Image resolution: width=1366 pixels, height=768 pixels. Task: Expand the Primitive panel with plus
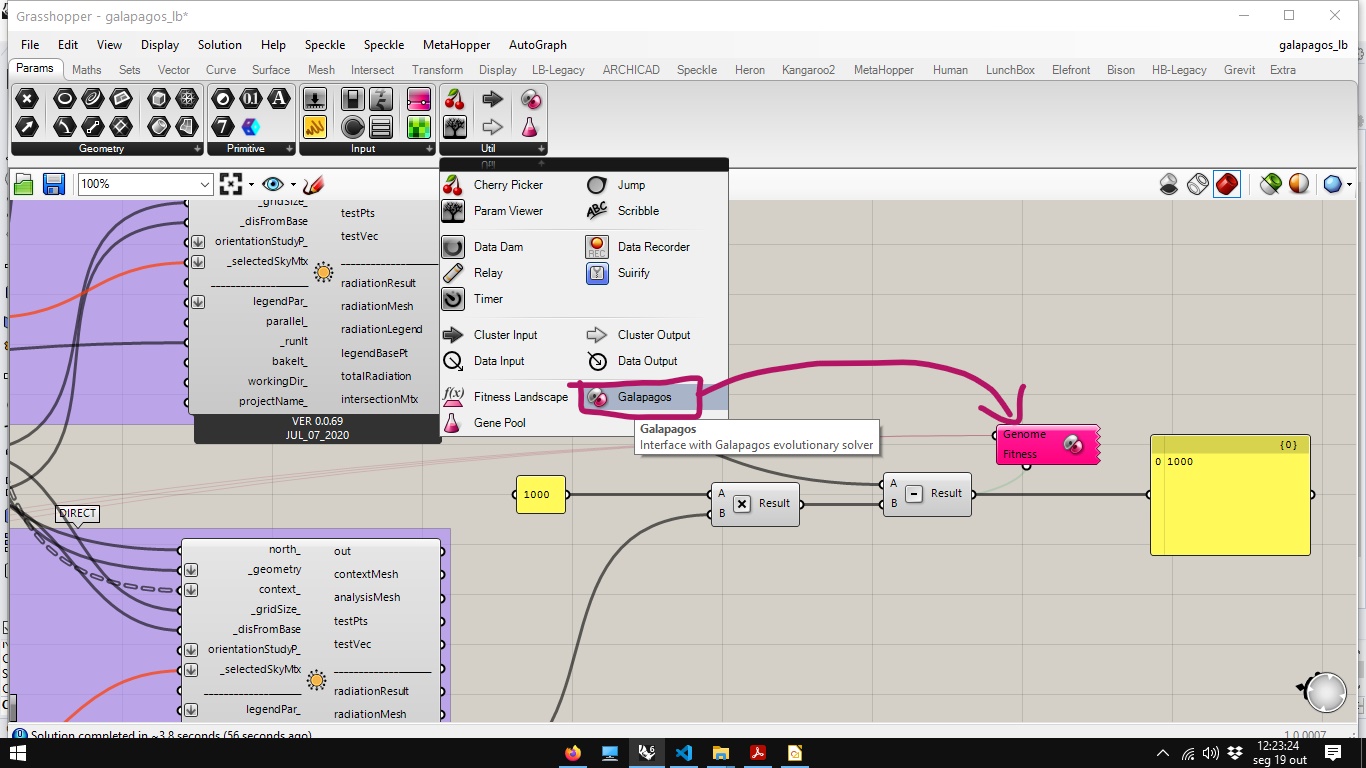pyautogui.click(x=288, y=149)
